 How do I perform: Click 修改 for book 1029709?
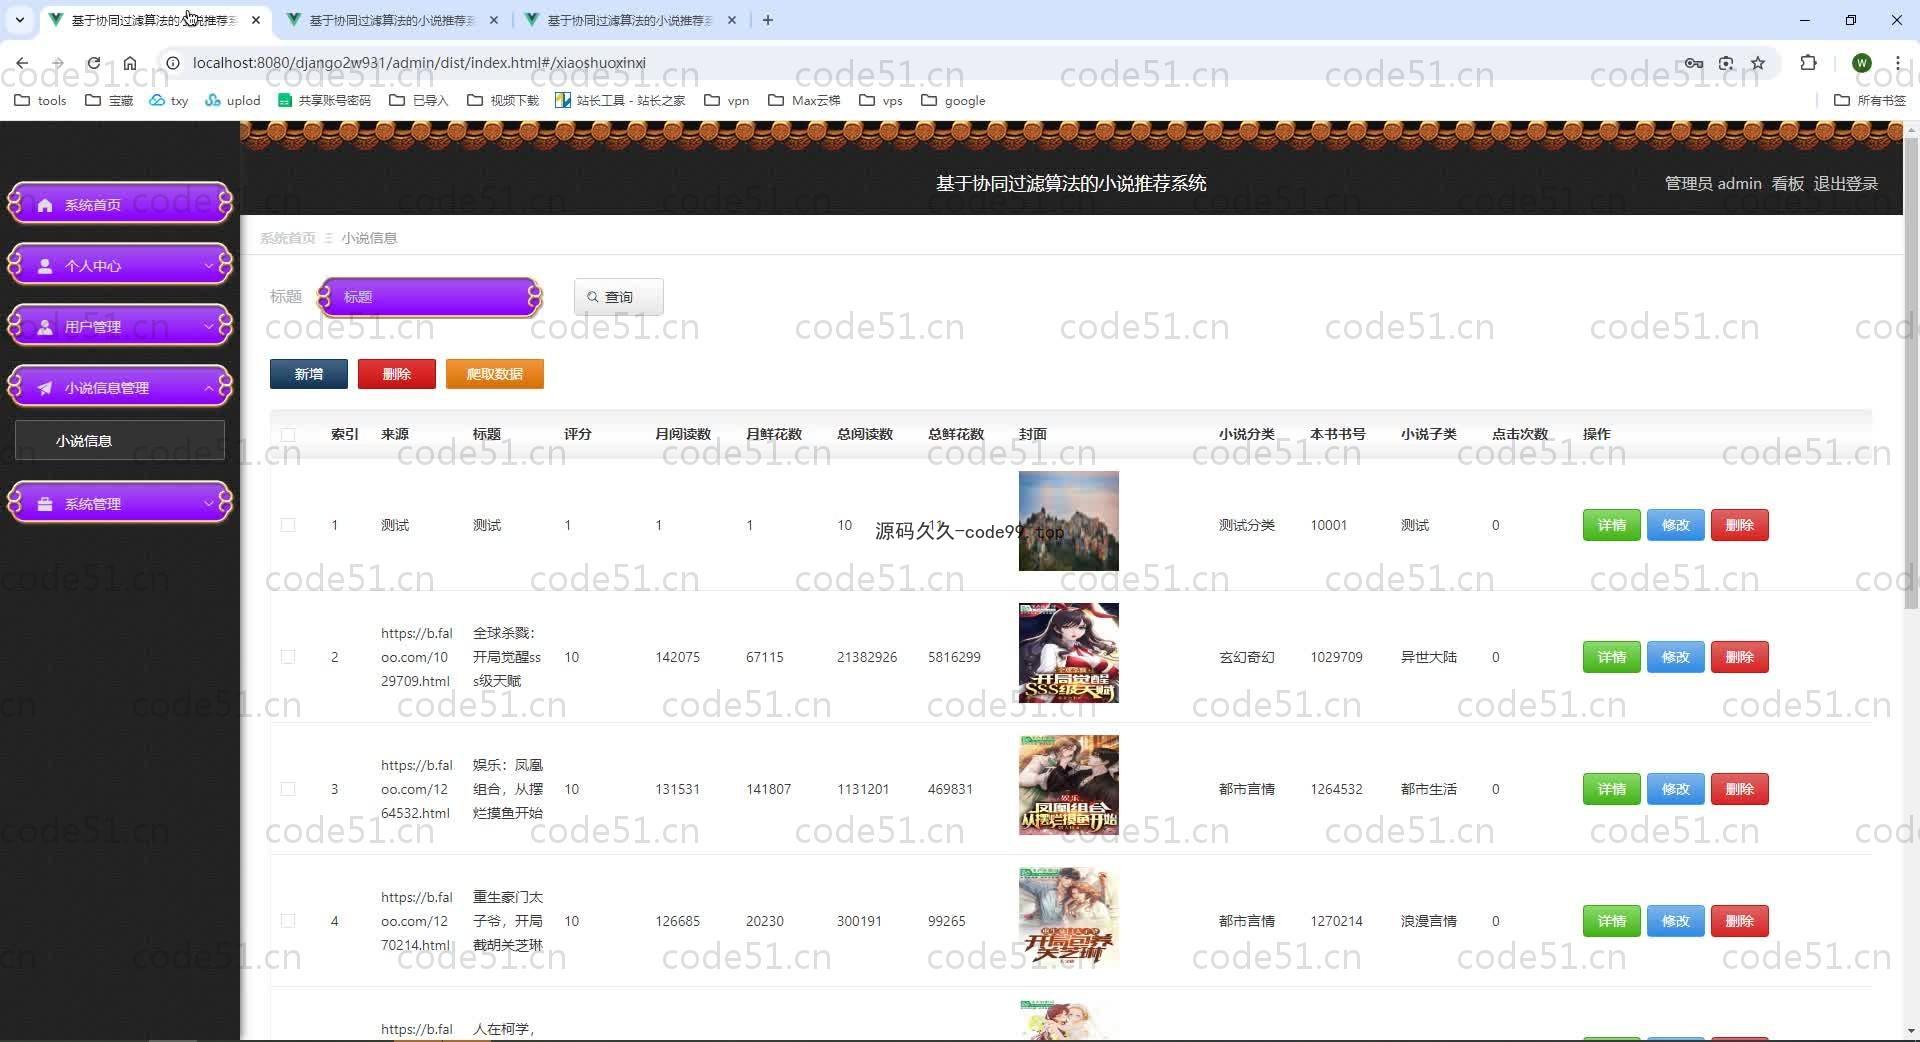pyautogui.click(x=1675, y=657)
